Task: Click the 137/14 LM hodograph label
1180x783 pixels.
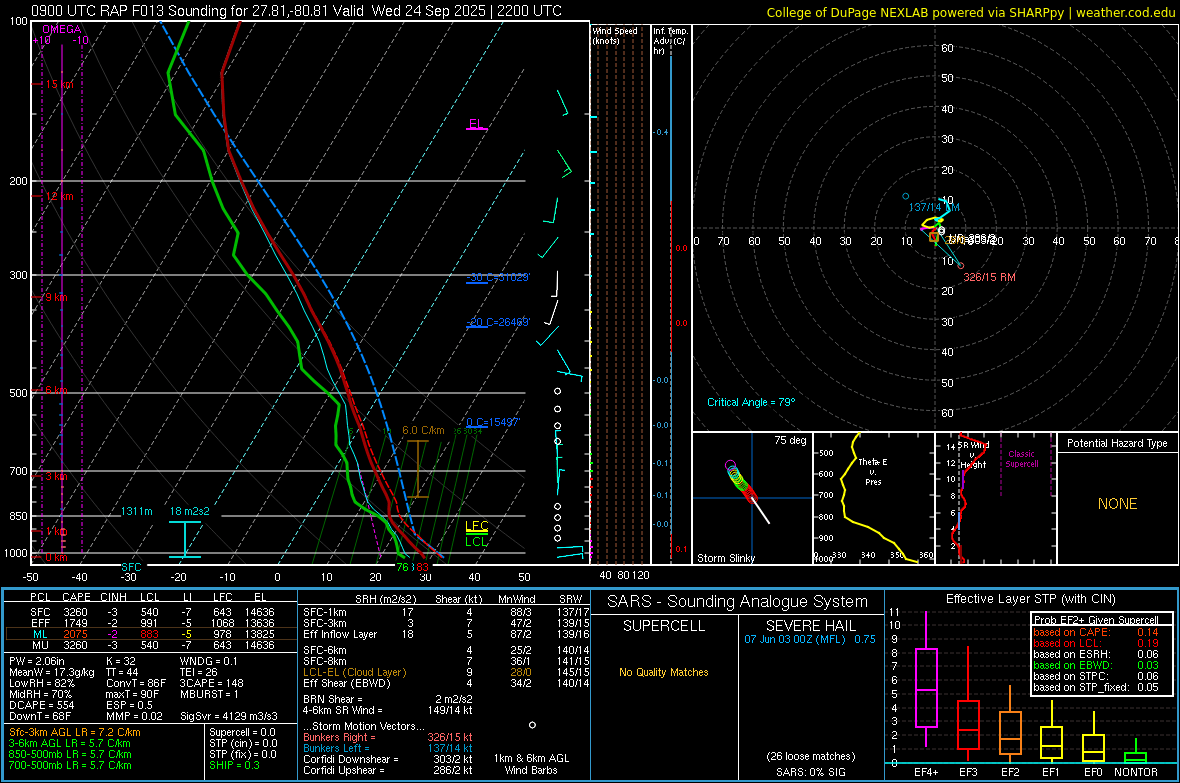Action: tap(934, 207)
